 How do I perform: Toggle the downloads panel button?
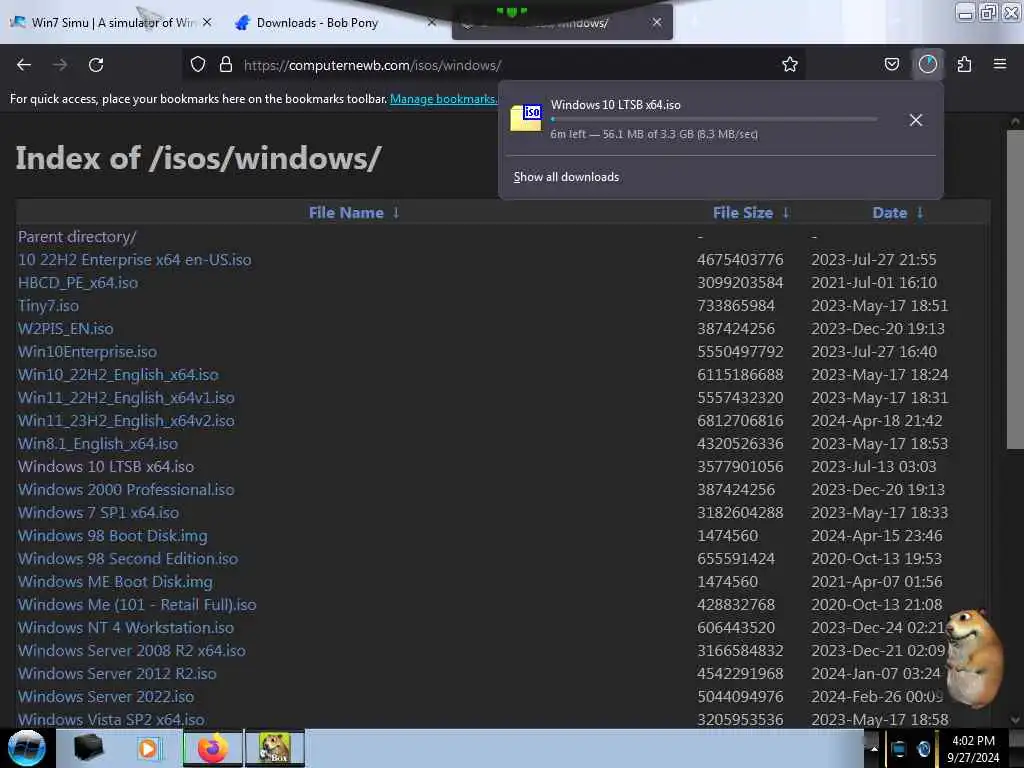point(927,65)
